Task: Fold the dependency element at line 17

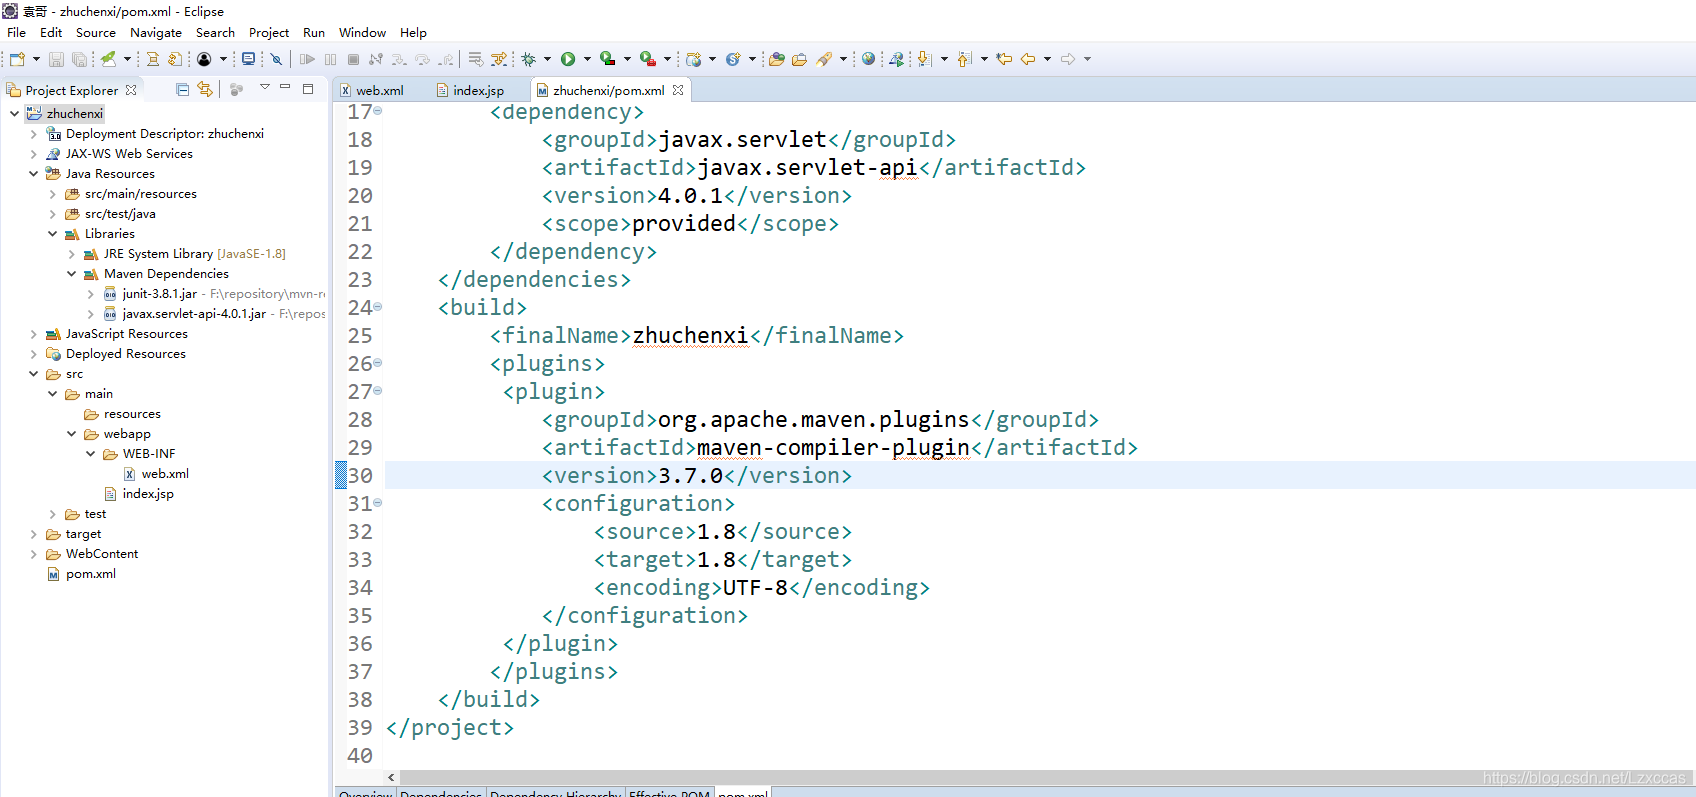Action: click(x=378, y=111)
